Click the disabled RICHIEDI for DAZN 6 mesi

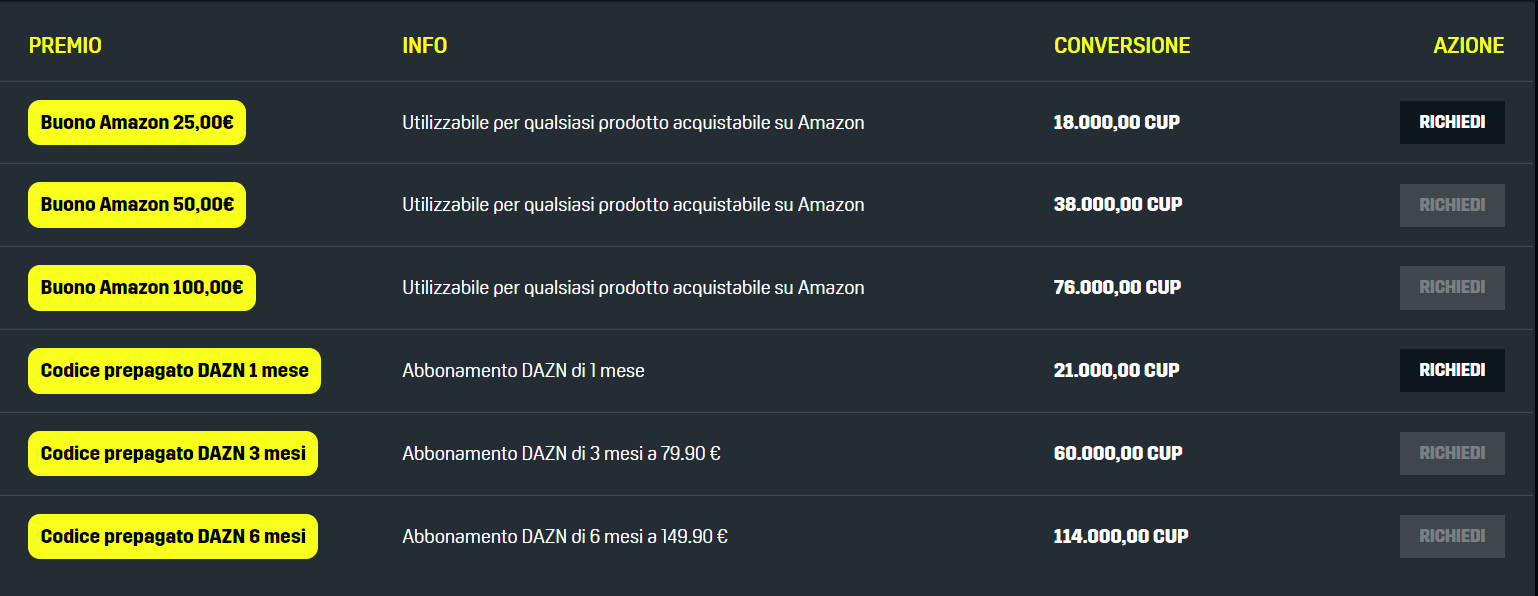tap(1452, 535)
